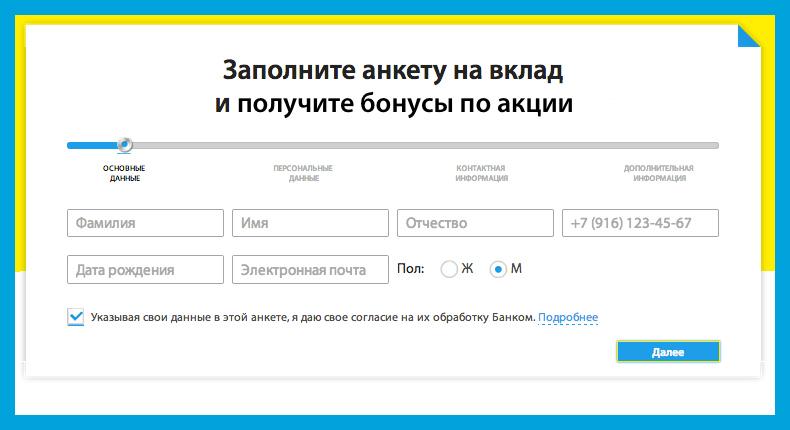This screenshot has height=430, width=790.
Task: Click the phone field +7 (916) 123-45-67
Action: coord(640,223)
